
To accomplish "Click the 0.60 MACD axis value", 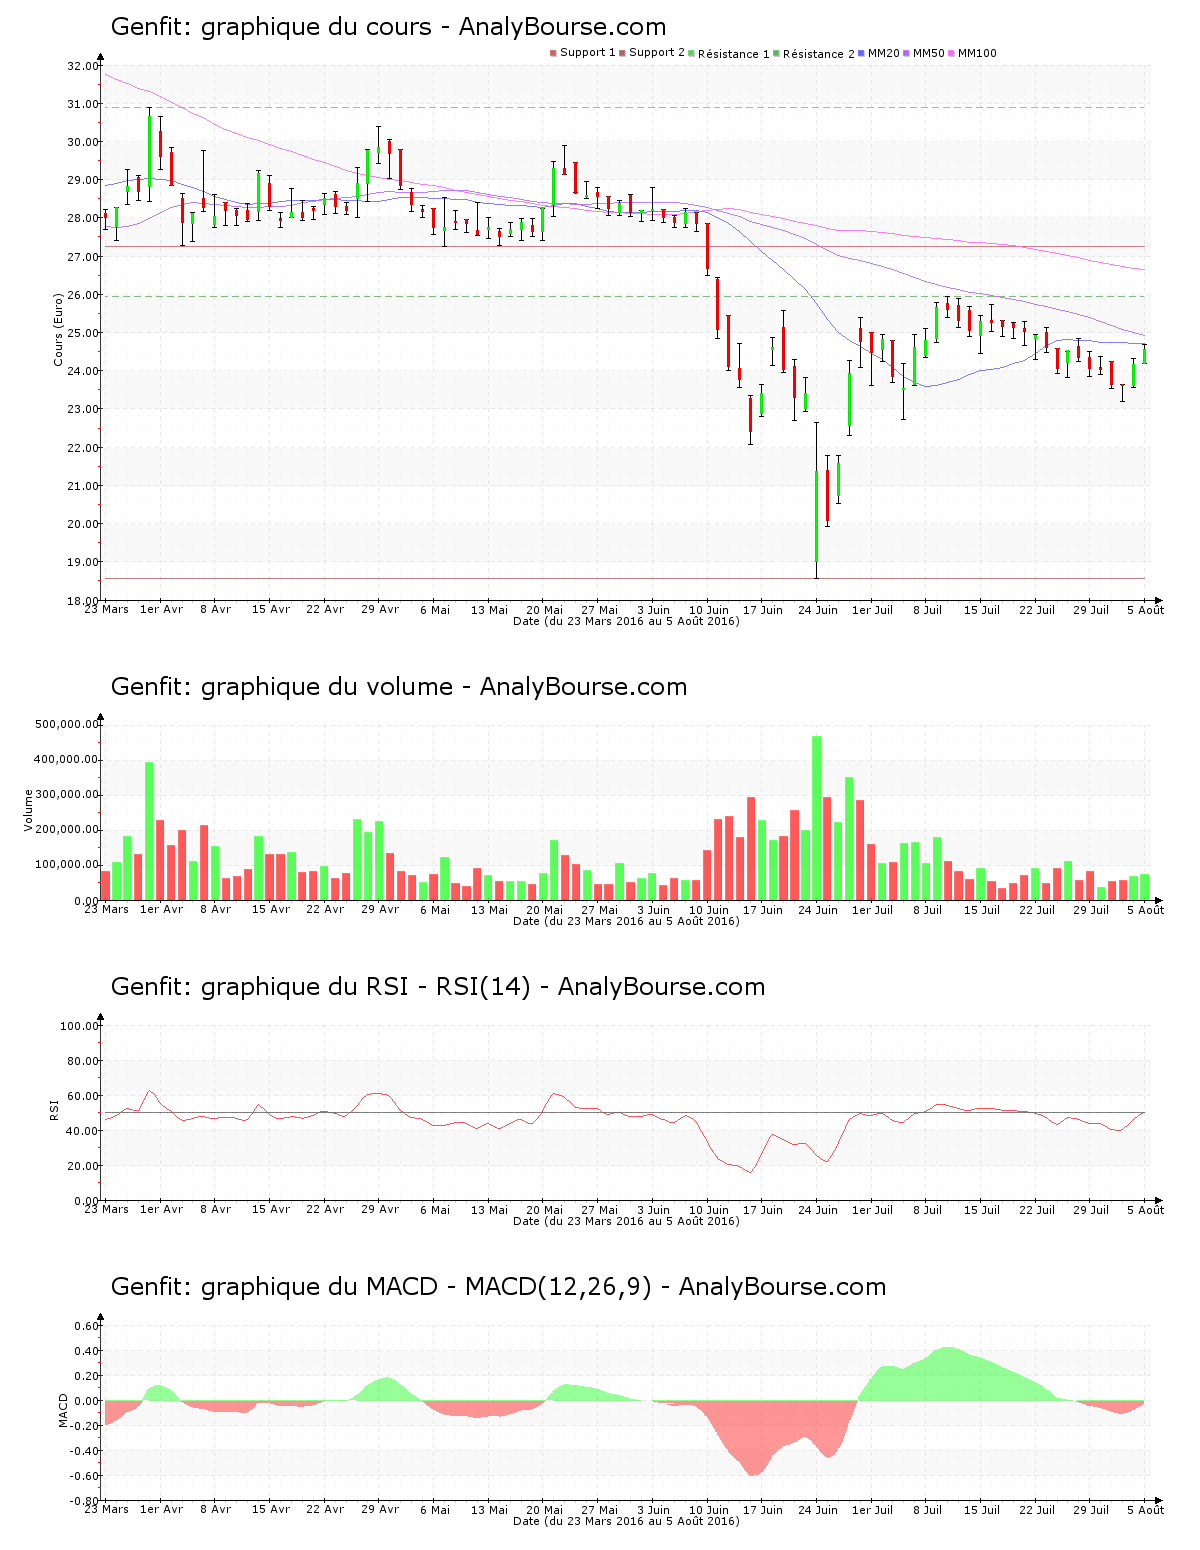I will [x=86, y=1326].
